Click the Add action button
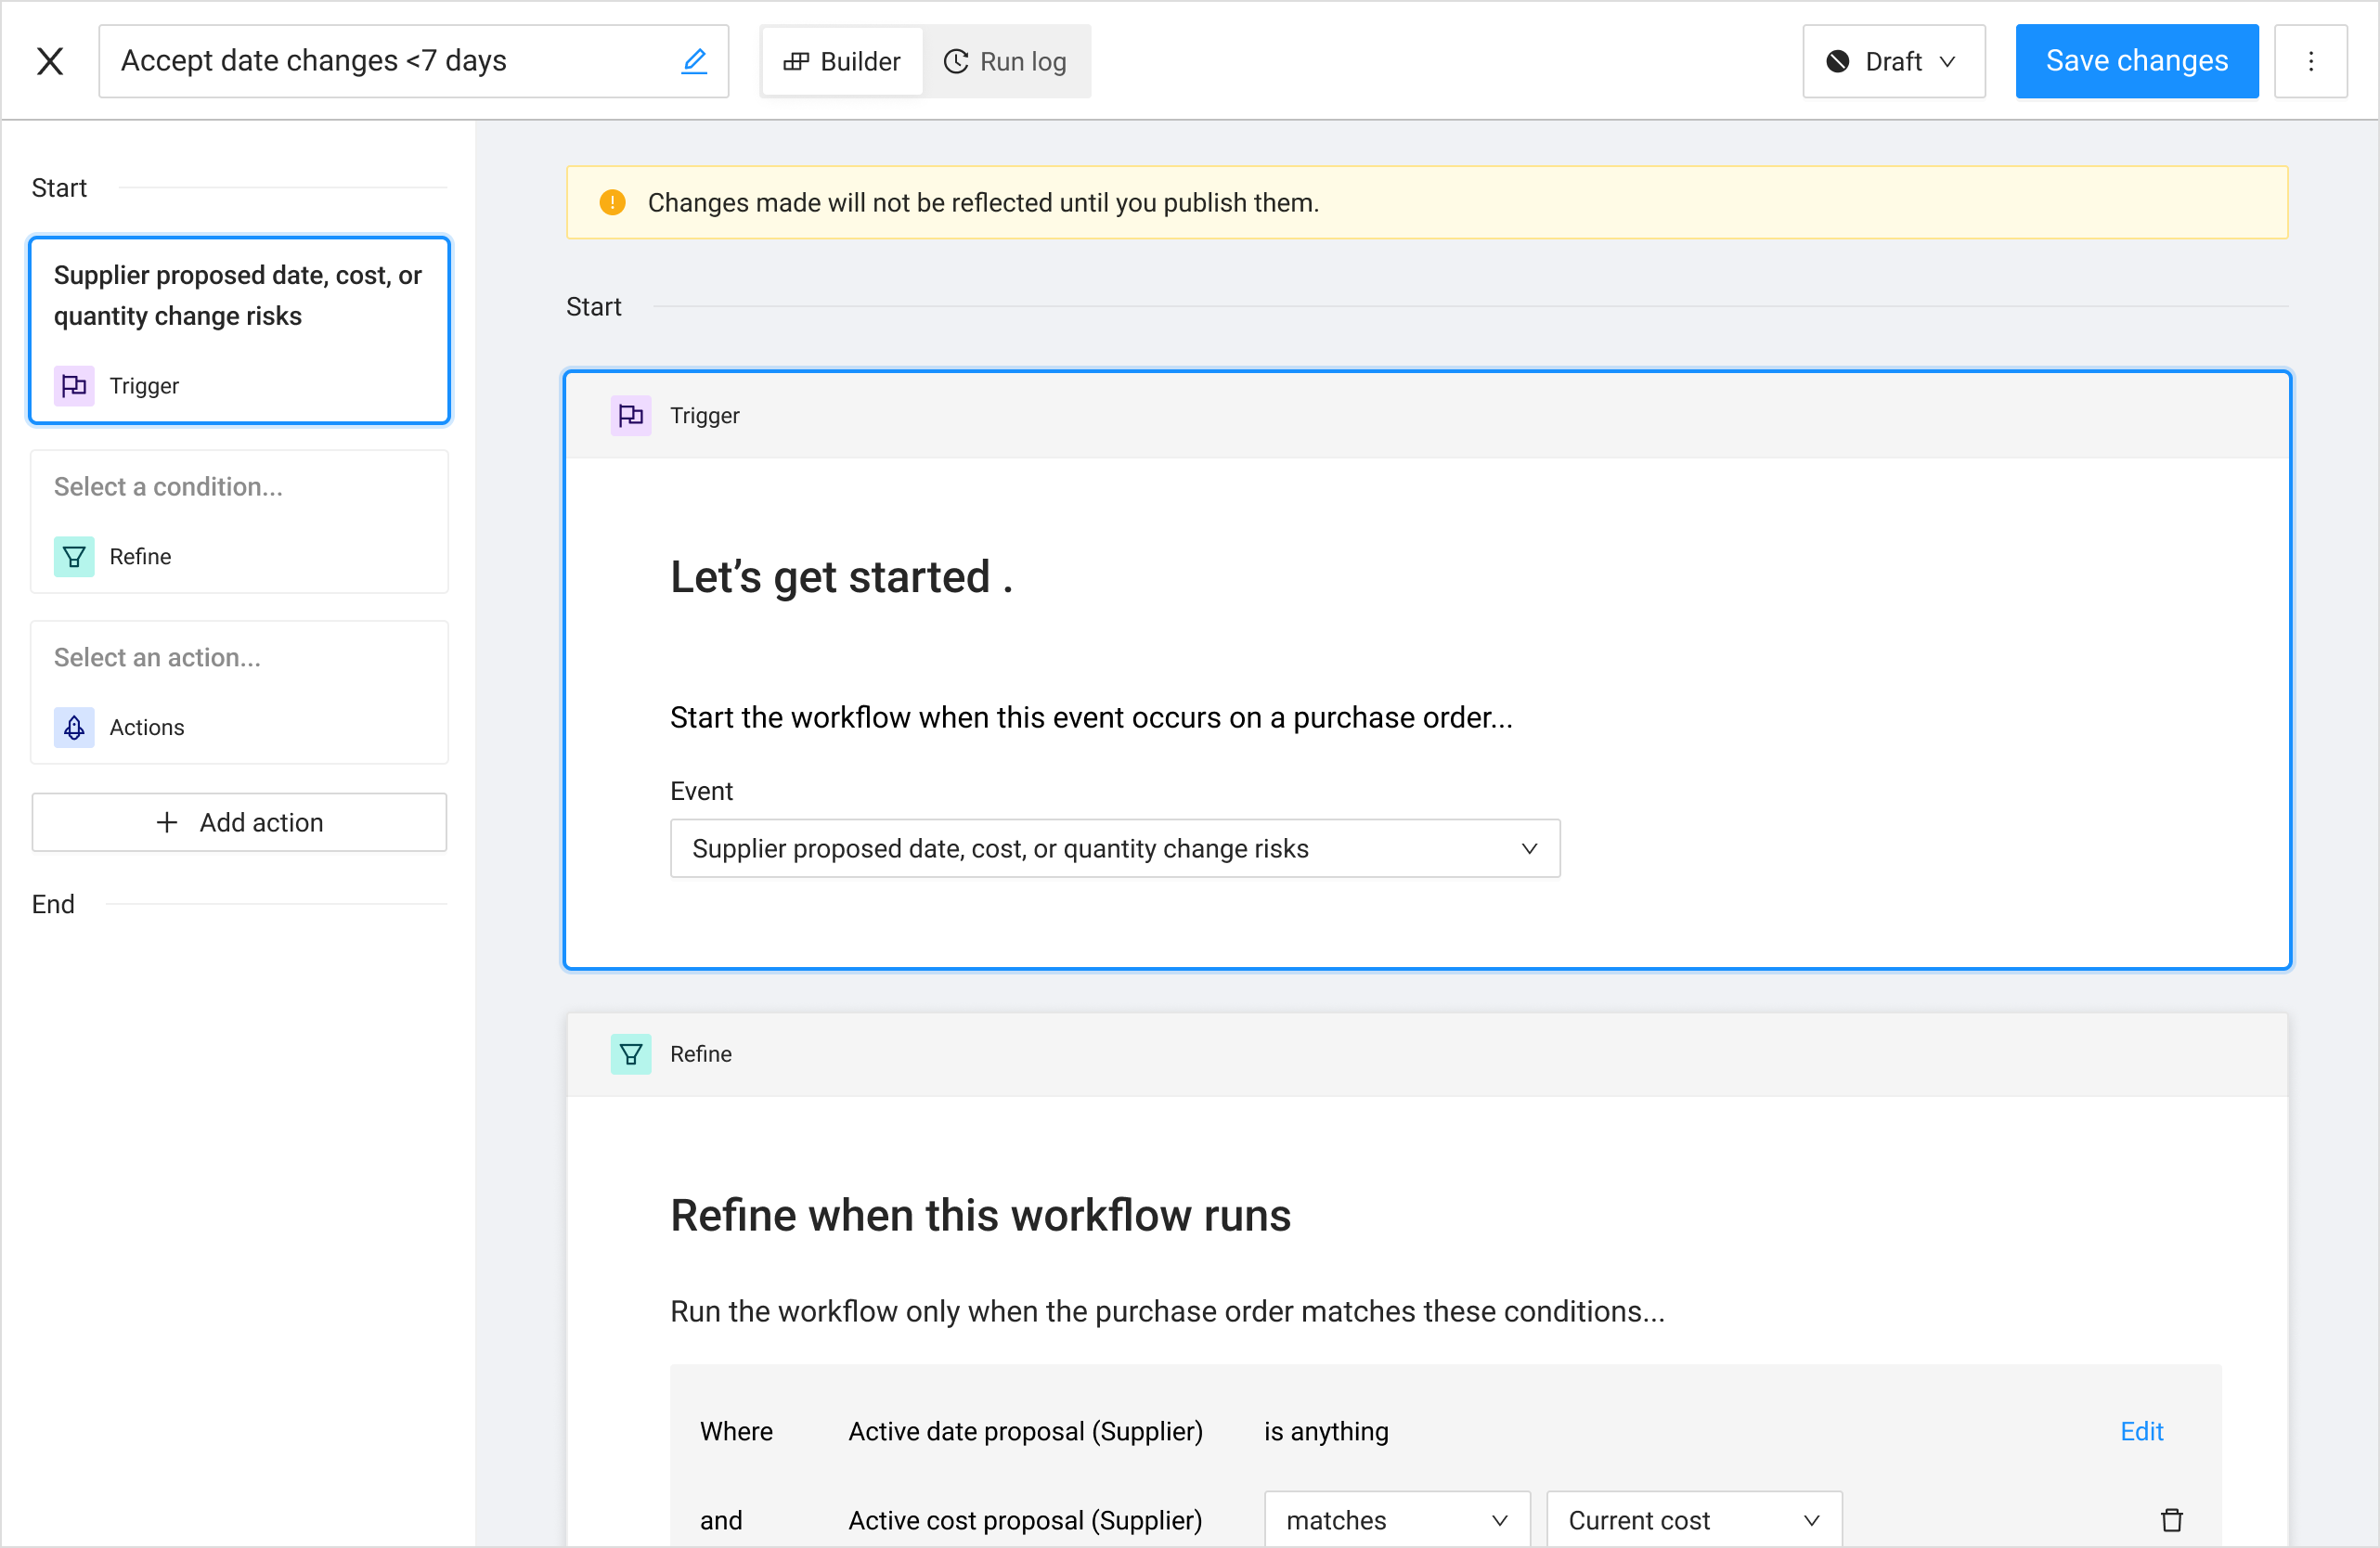Viewport: 2380px width, 1548px height. point(239,822)
